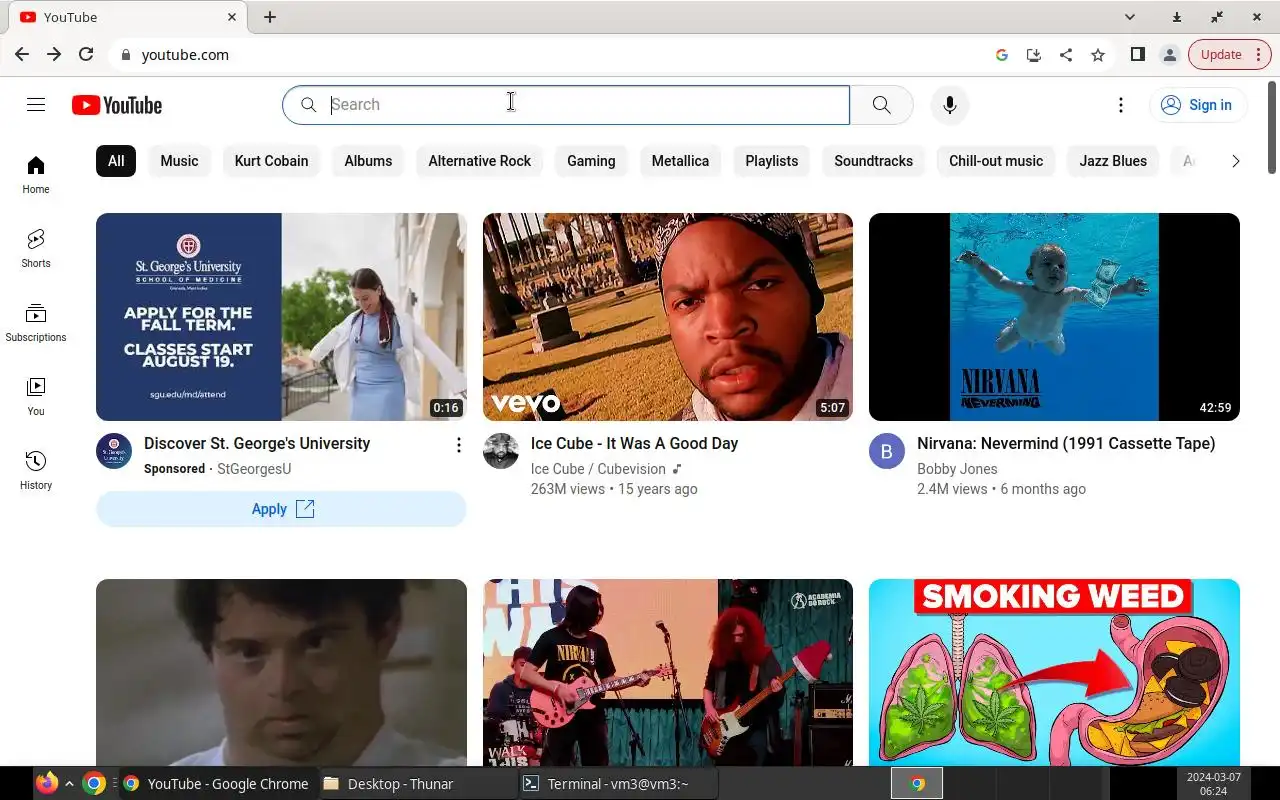Screen dimensions: 1280x800
Task: Open Nirvana: Nevermind video title
Action: coord(1066,444)
